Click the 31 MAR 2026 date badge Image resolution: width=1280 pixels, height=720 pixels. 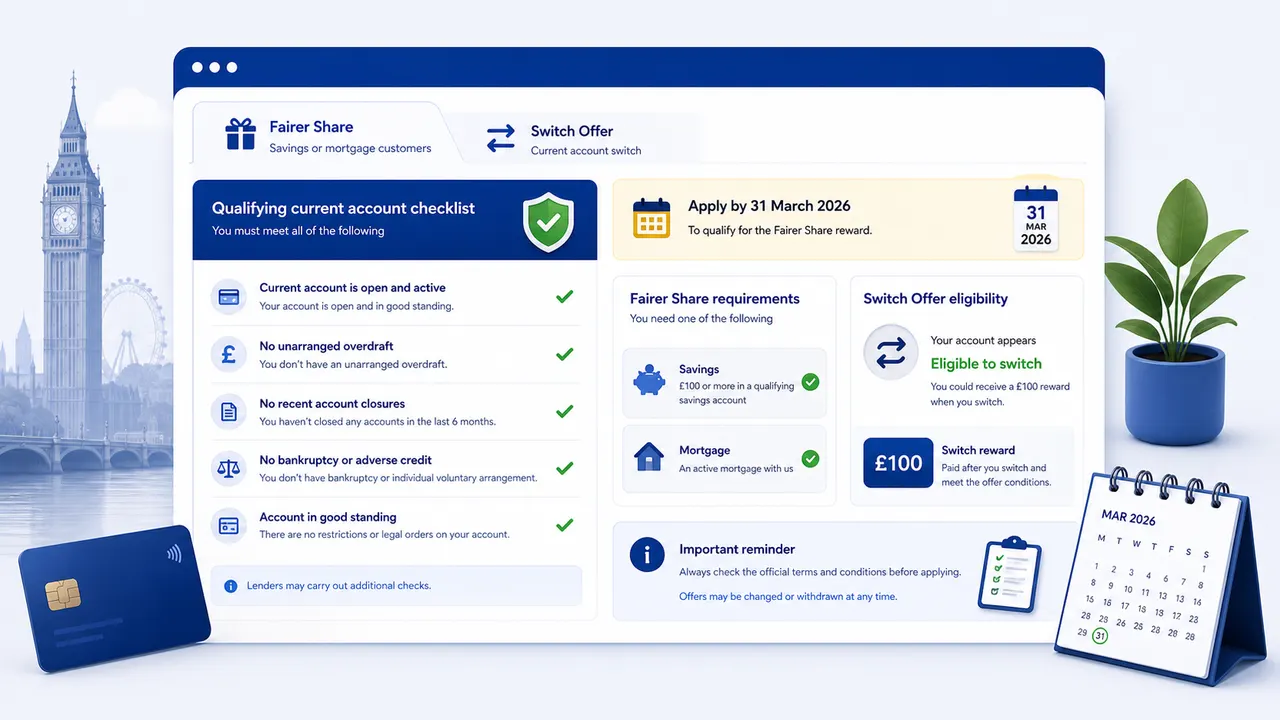tap(1036, 218)
